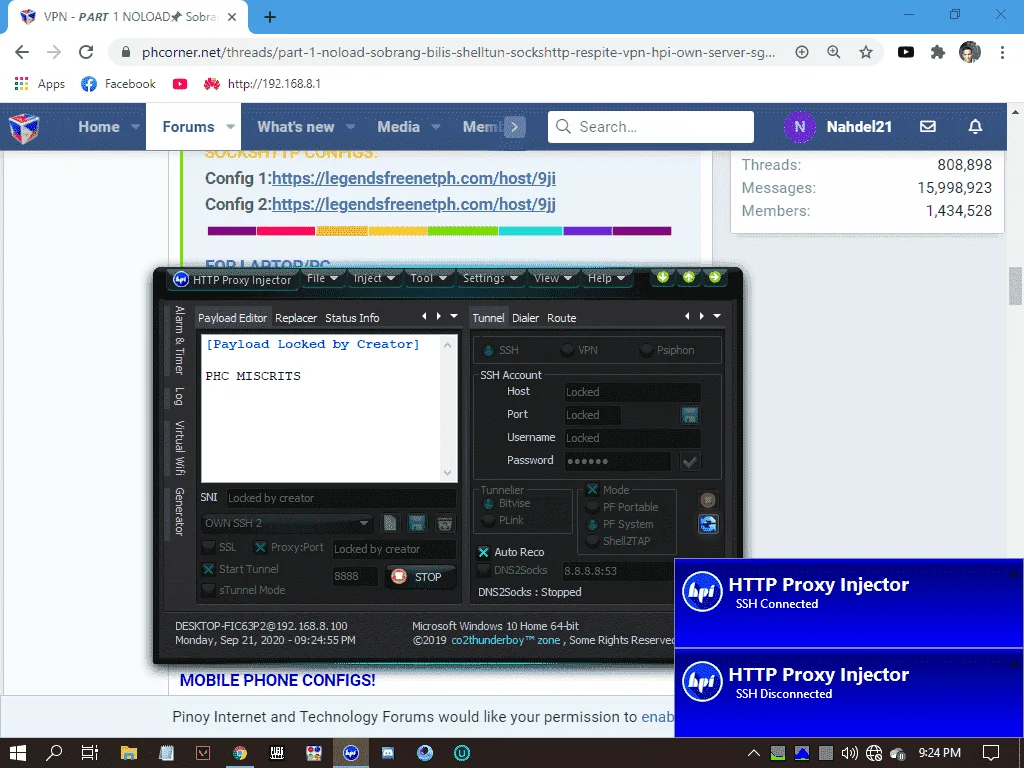Click the page vertical scrollbar thumb

tap(1015, 285)
